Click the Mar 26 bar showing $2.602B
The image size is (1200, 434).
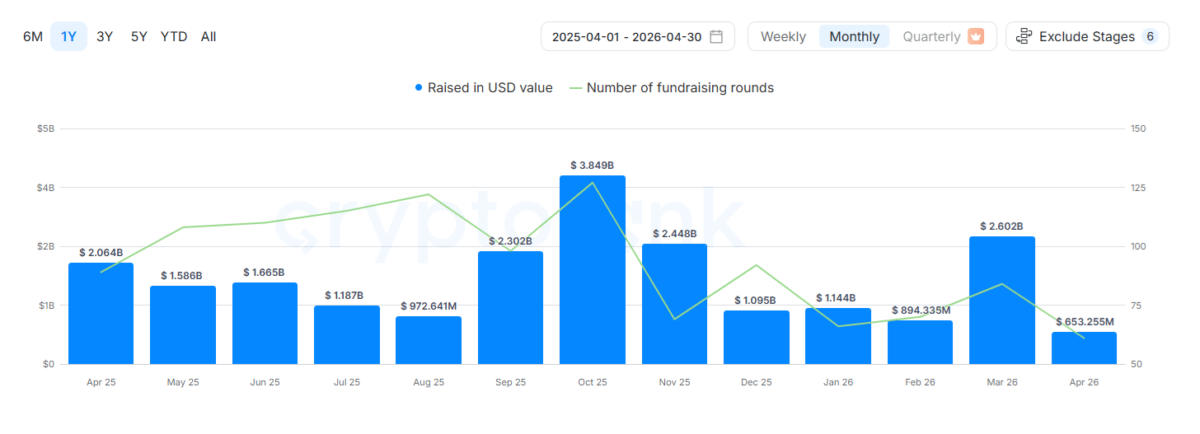click(1002, 300)
